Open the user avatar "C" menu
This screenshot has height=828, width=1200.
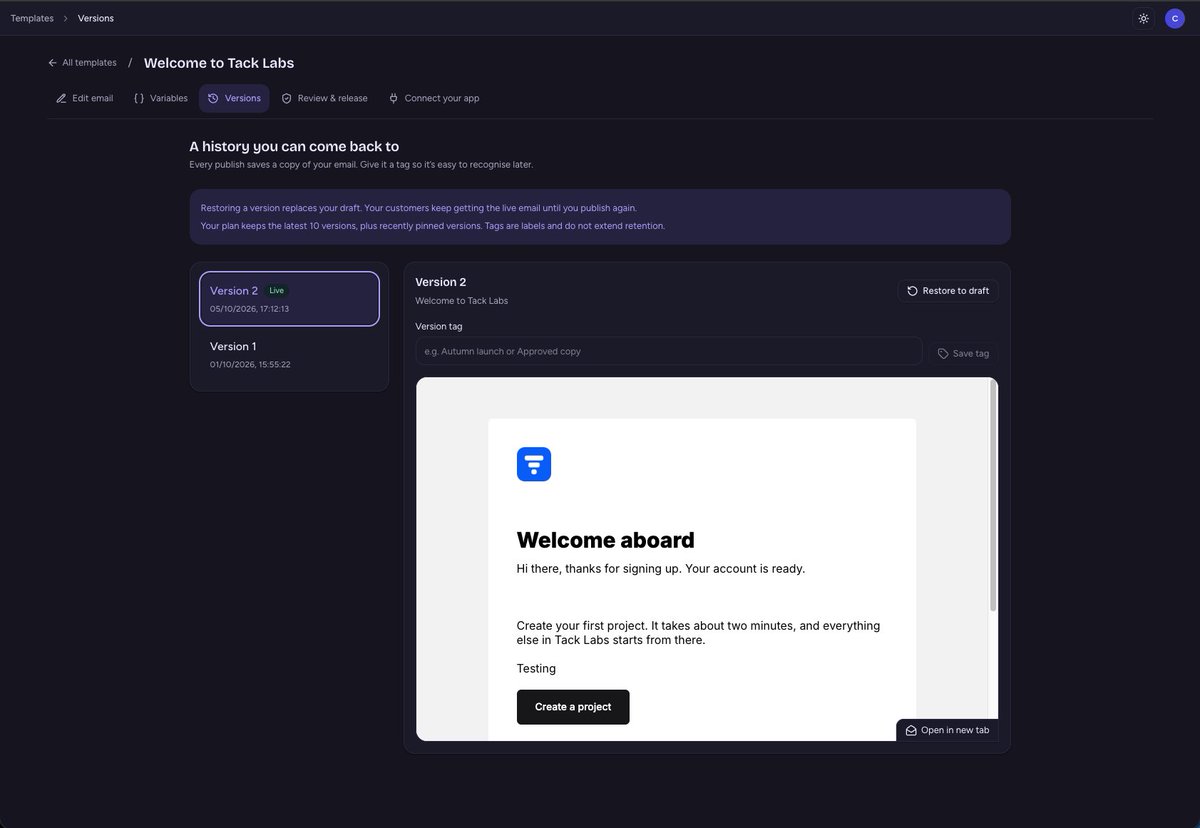point(1174,18)
